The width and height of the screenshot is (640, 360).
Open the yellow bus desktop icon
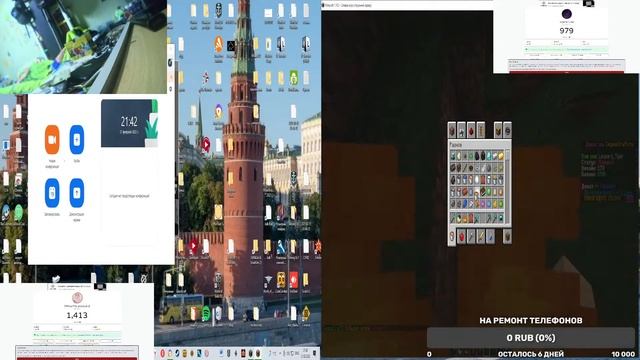pos(281,280)
